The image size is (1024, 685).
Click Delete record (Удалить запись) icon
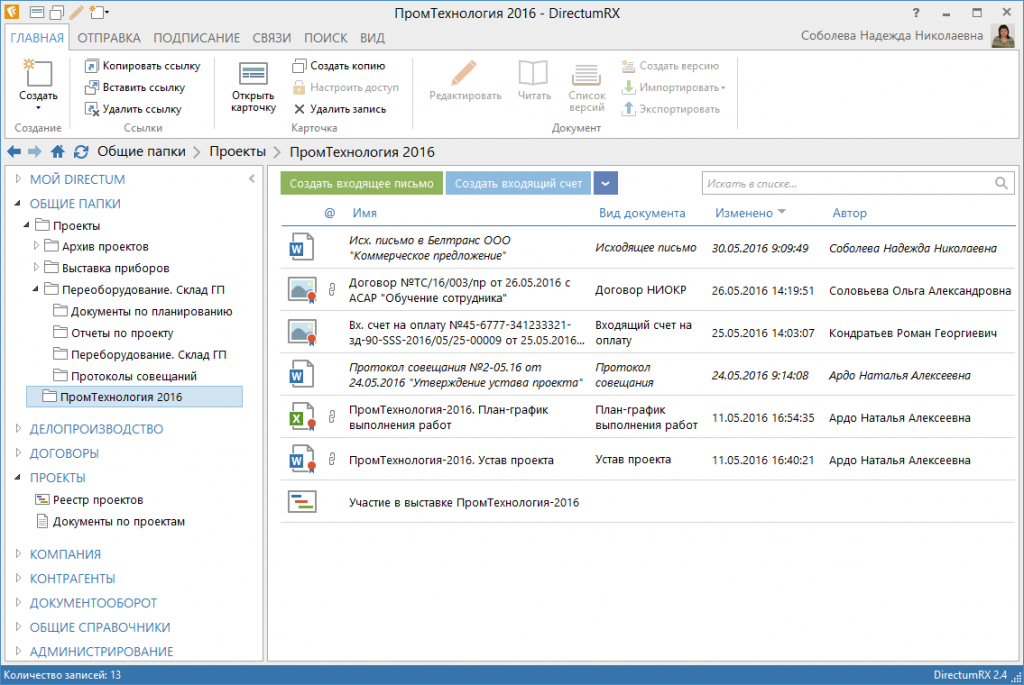pyautogui.click(x=299, y=109)
